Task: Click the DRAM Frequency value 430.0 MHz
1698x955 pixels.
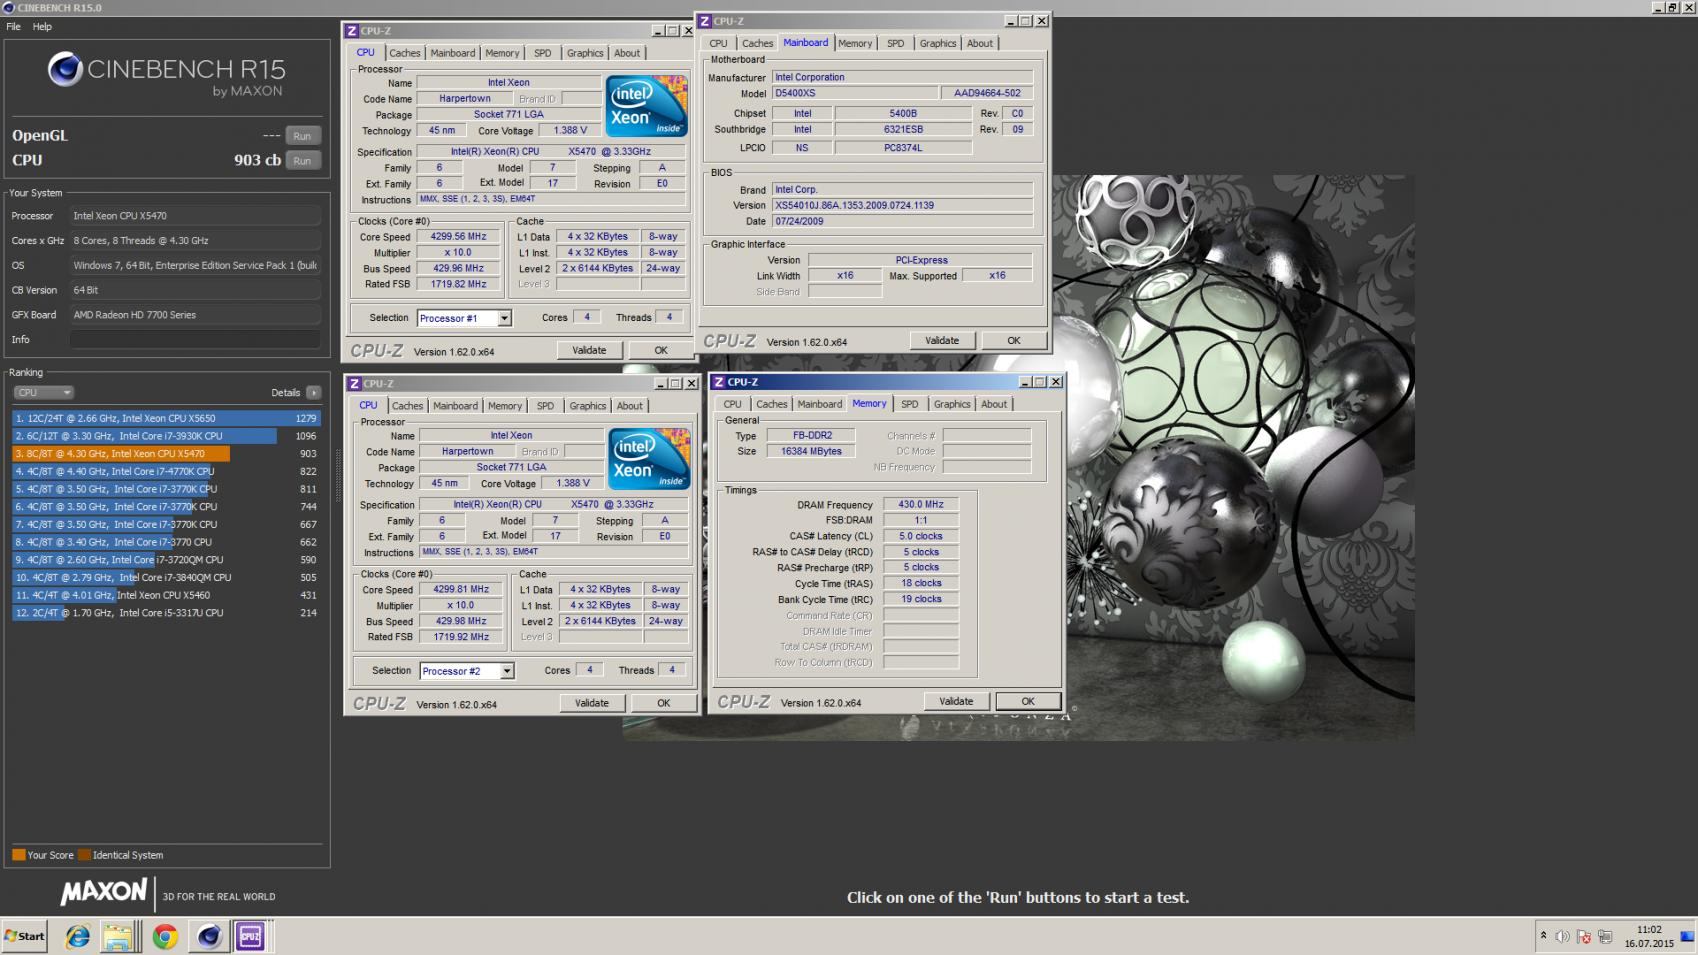Action: pyautogui.click(x=921, y=505)
